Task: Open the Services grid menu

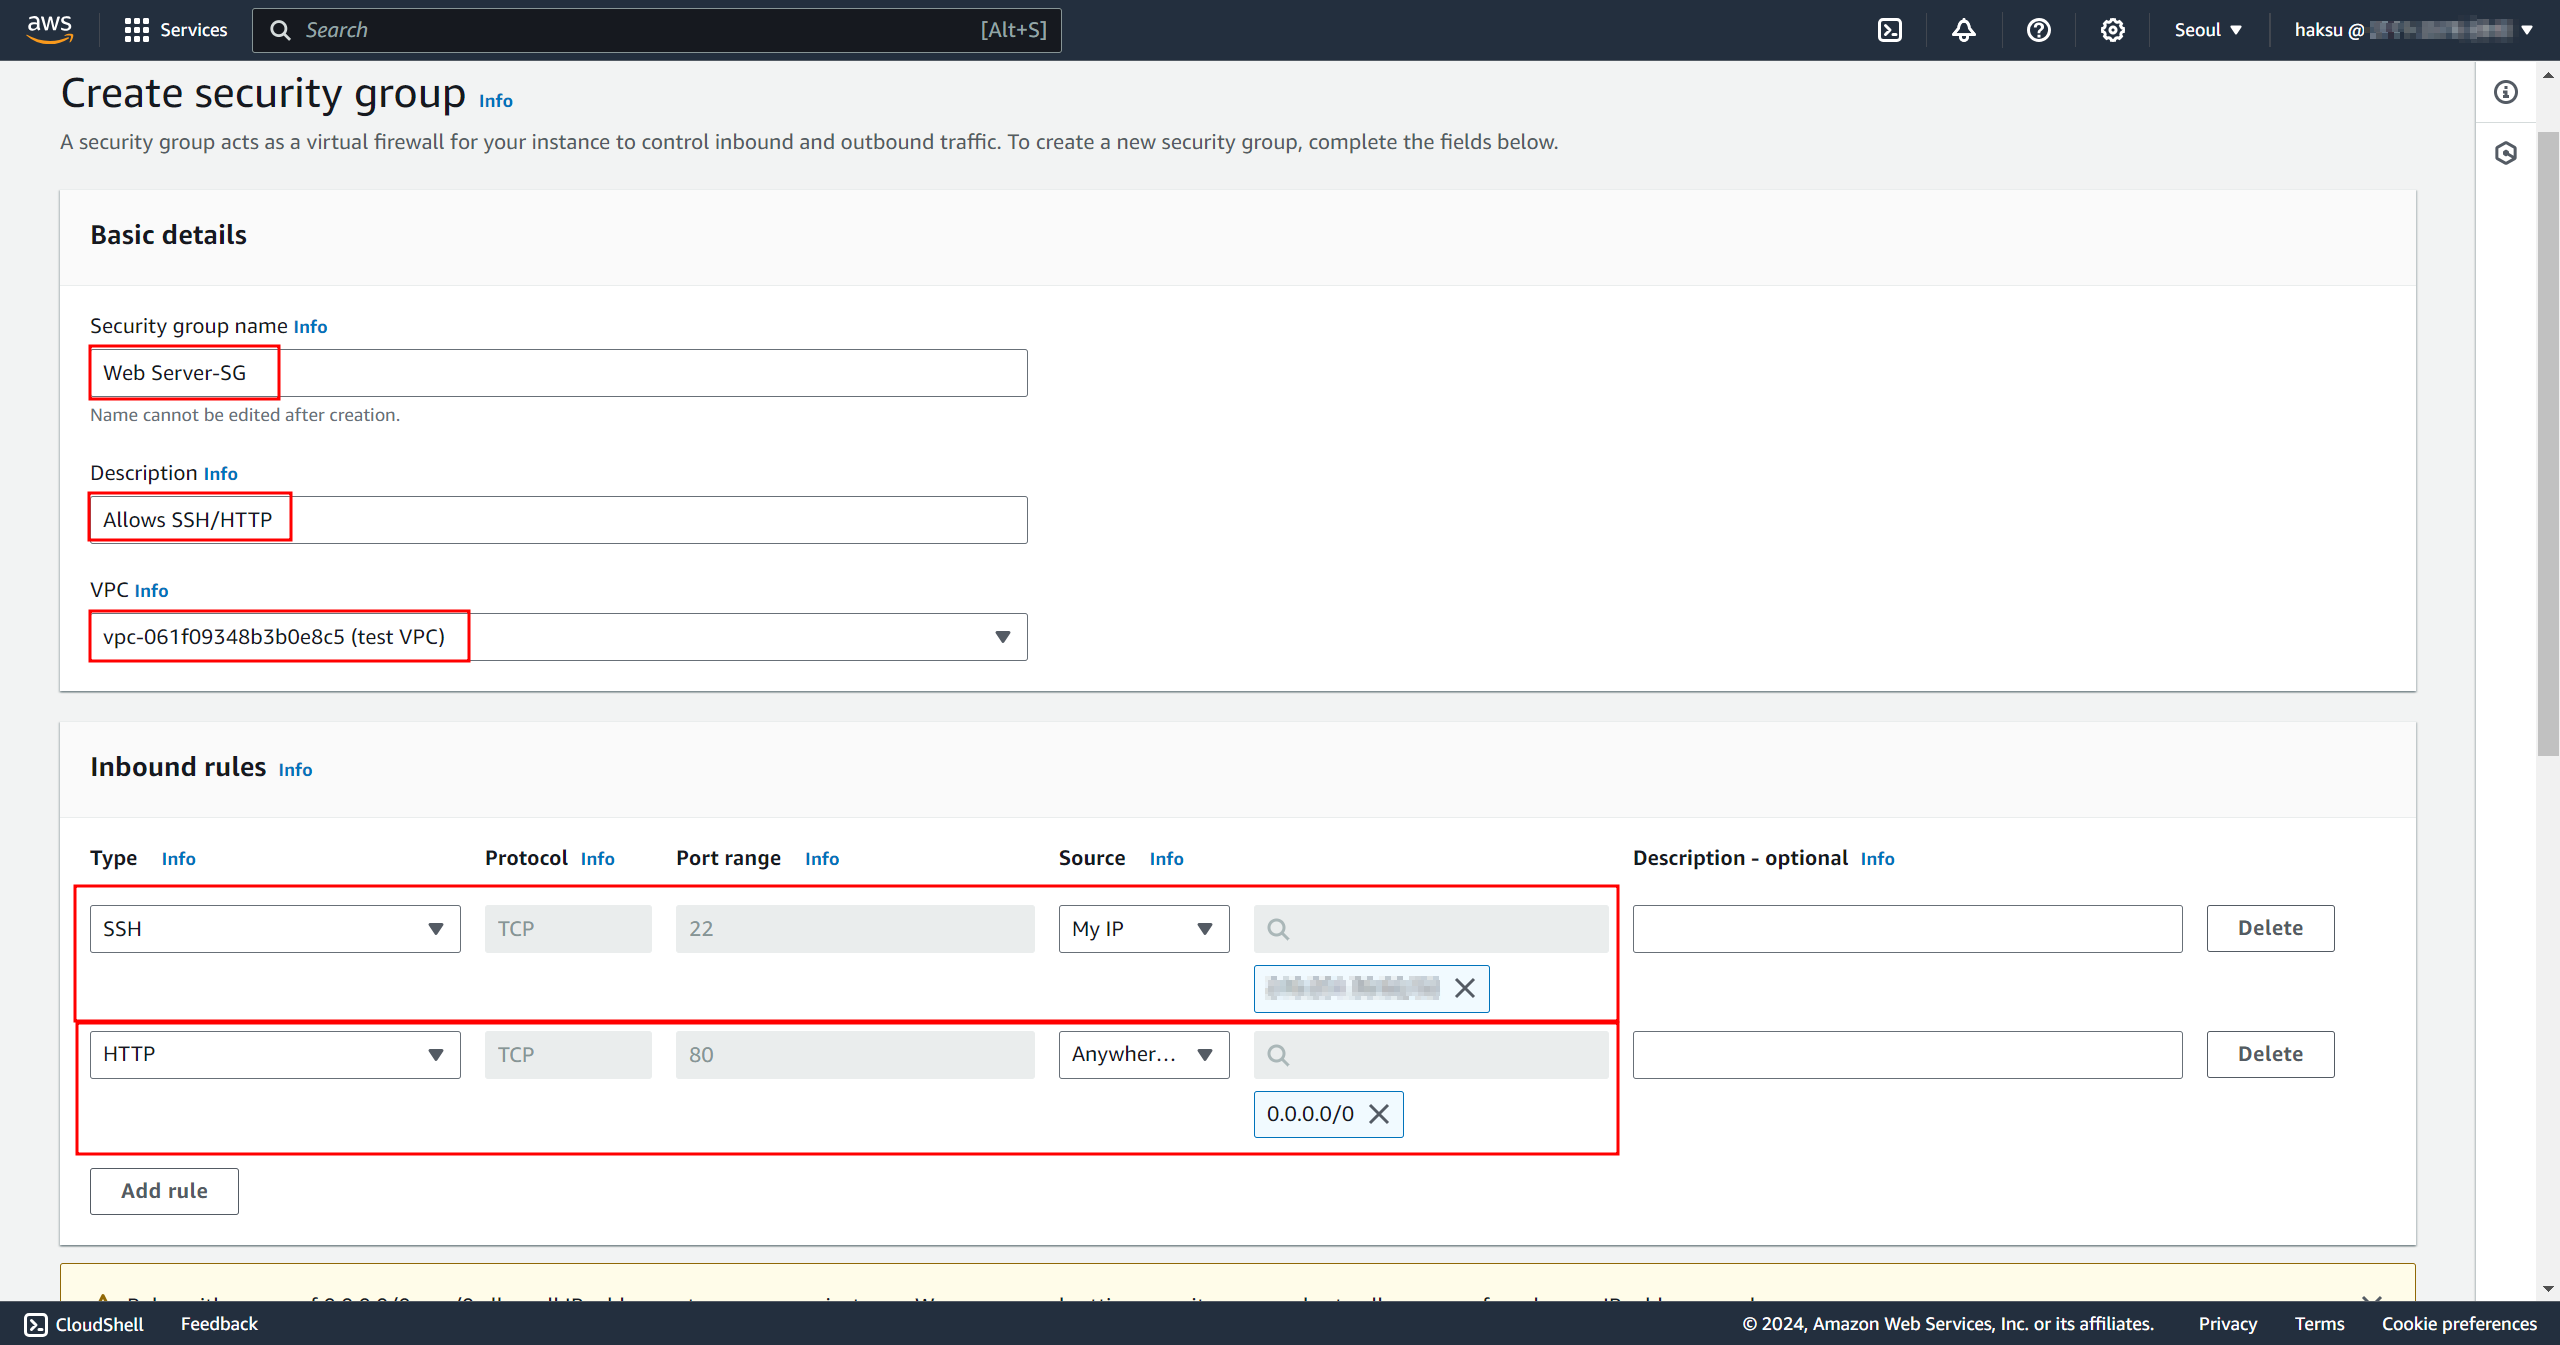Action: tap(176, 30)
